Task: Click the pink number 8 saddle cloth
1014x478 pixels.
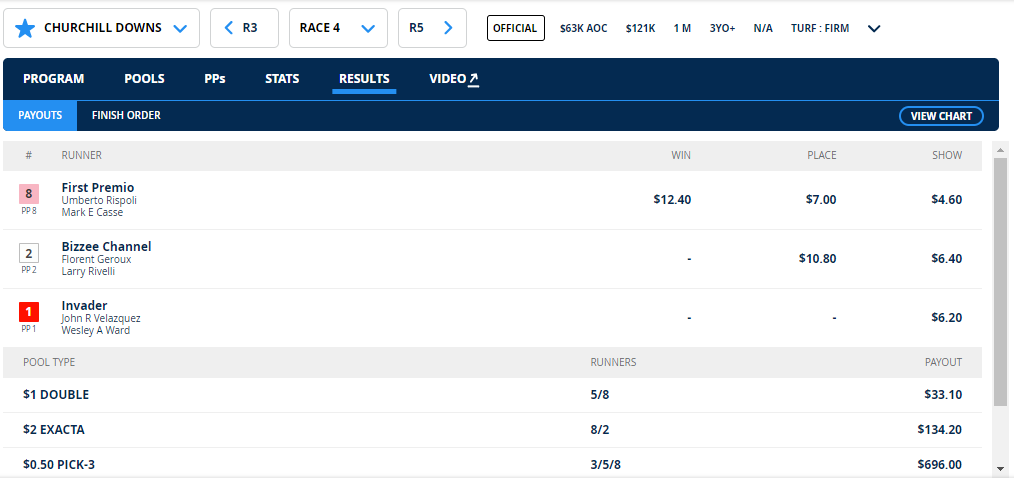Action: (28, 194)
